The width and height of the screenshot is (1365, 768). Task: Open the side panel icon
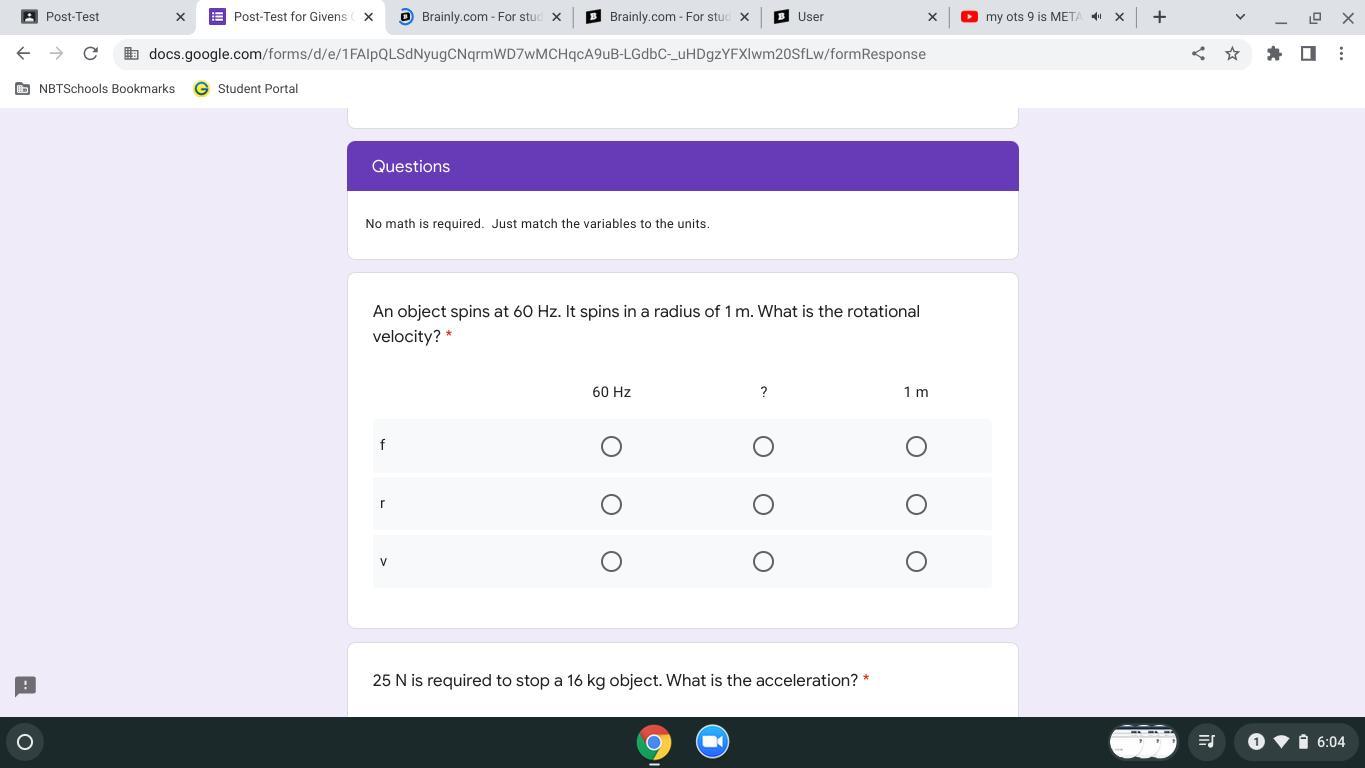[1308, 54]
